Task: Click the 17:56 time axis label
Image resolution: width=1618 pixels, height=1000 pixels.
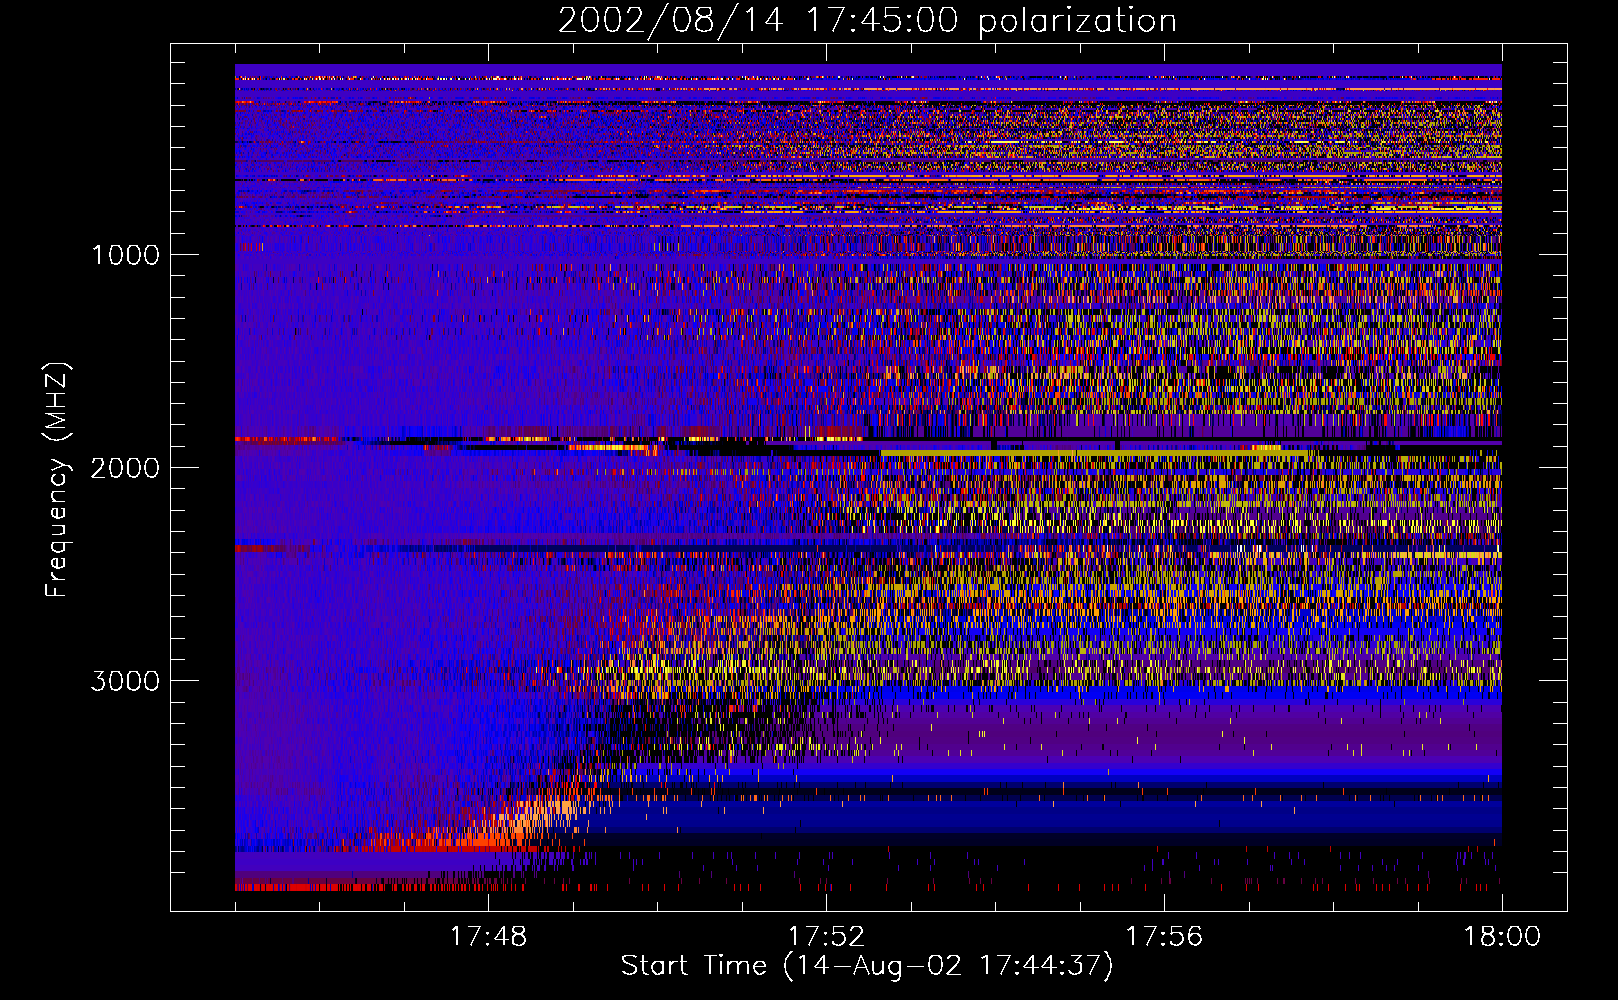Action: (1164, 937)
